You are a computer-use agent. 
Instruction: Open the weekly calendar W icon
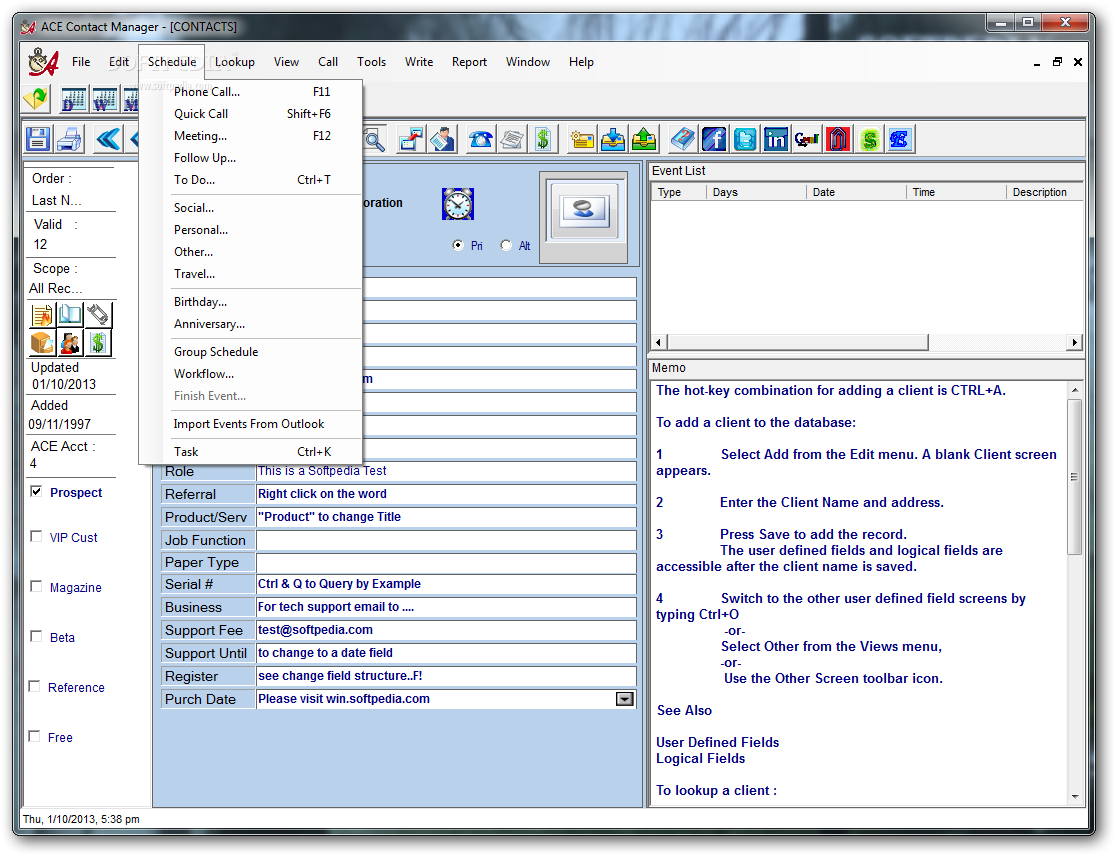(x=105, y=99)
